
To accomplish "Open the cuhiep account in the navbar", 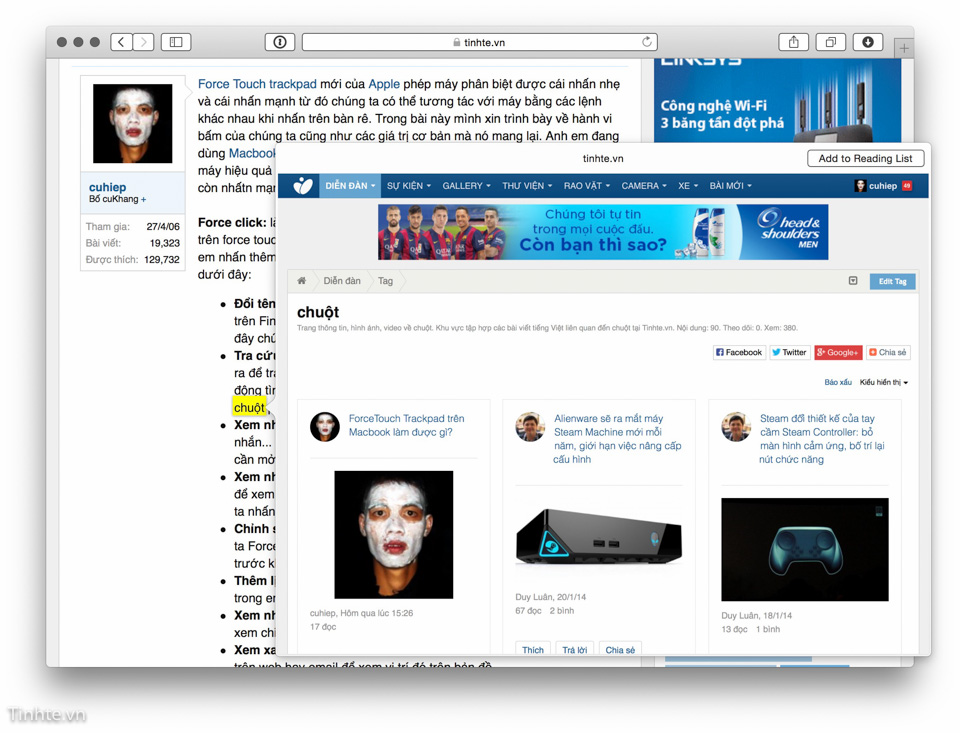I will (876, 186).
